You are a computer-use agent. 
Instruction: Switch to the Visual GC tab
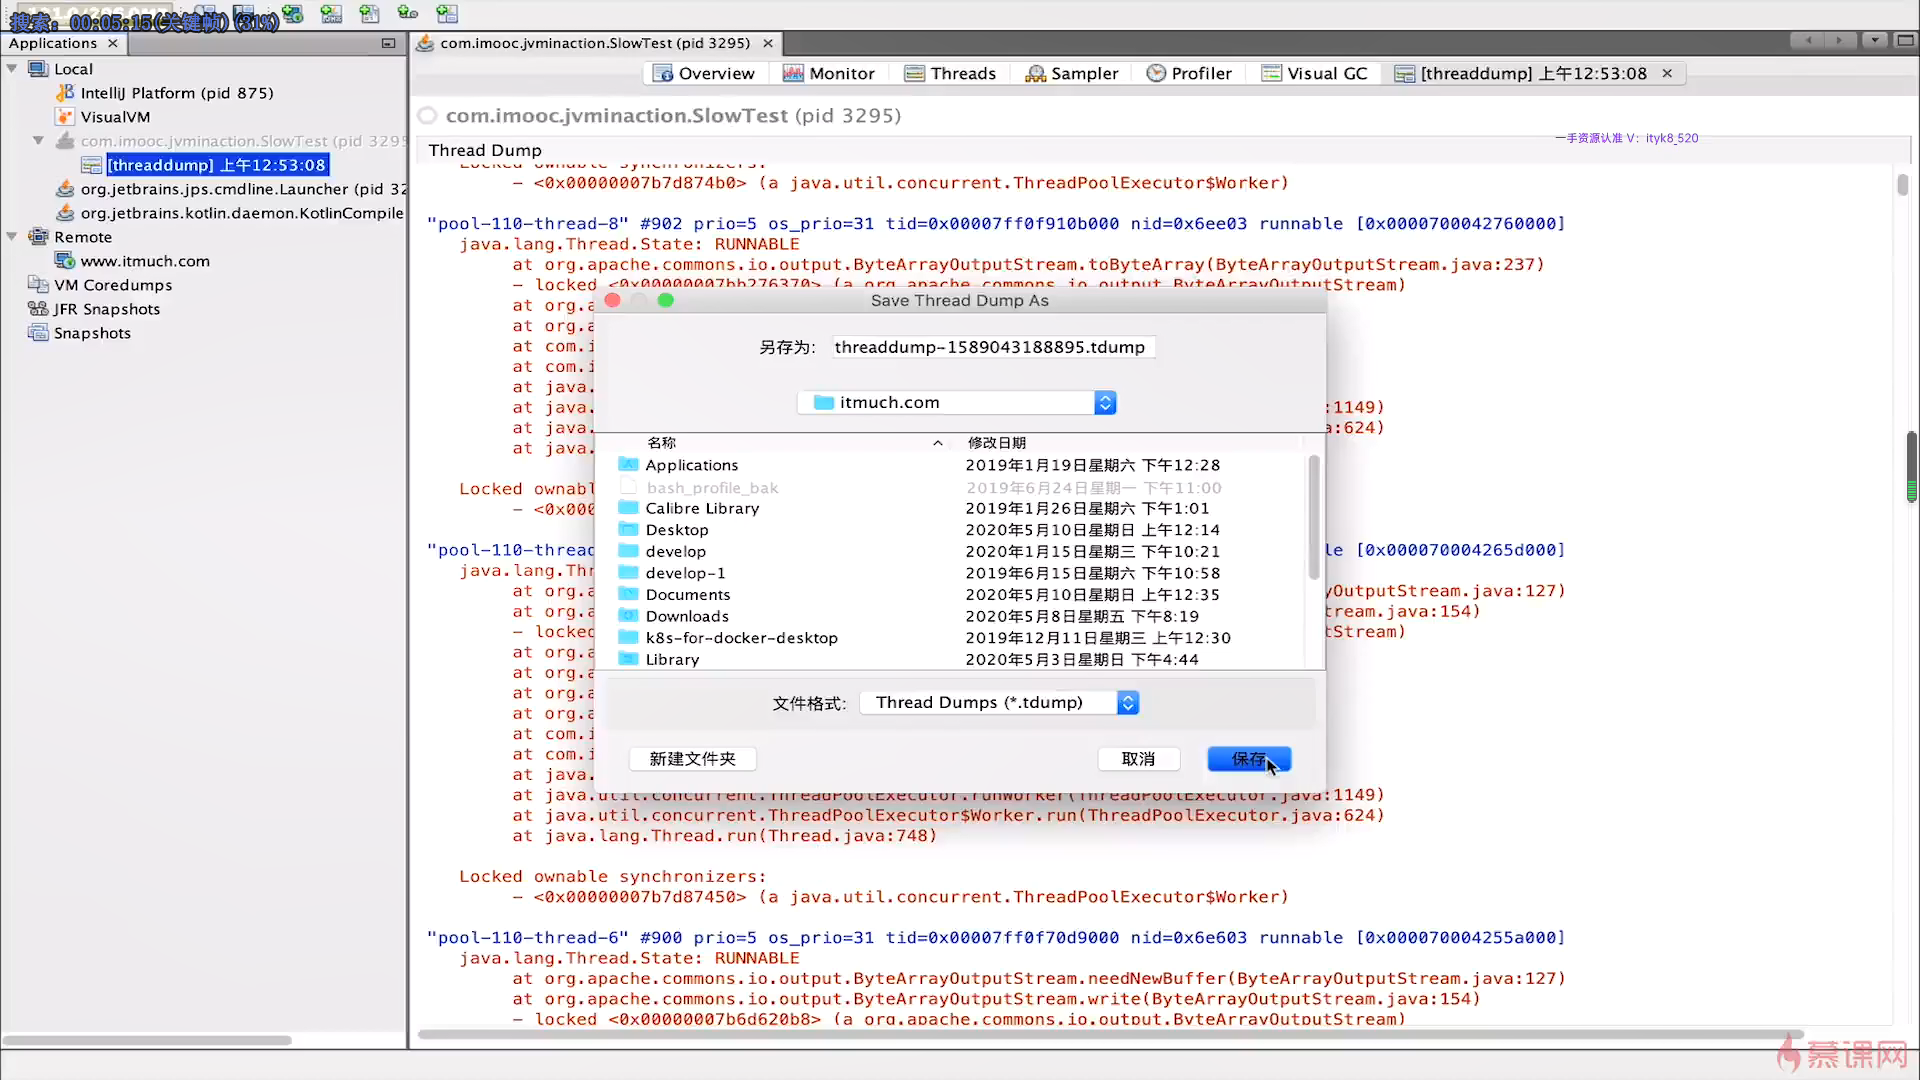point(1314,73)
